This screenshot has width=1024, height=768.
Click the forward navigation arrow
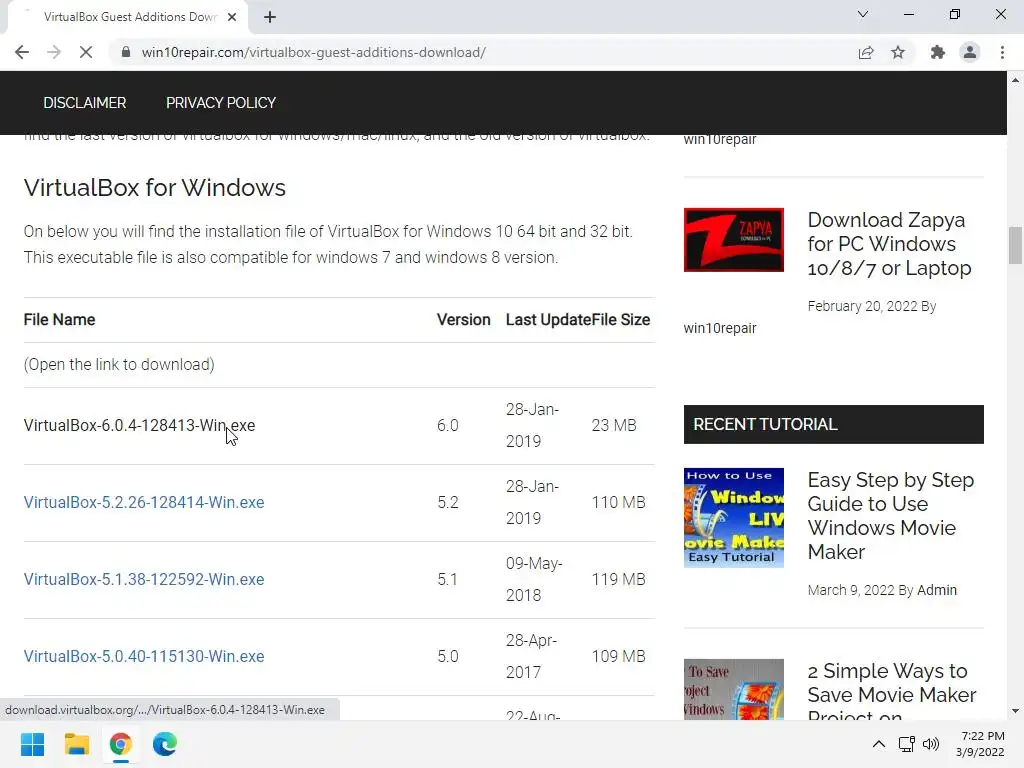[x=54, y=52]
